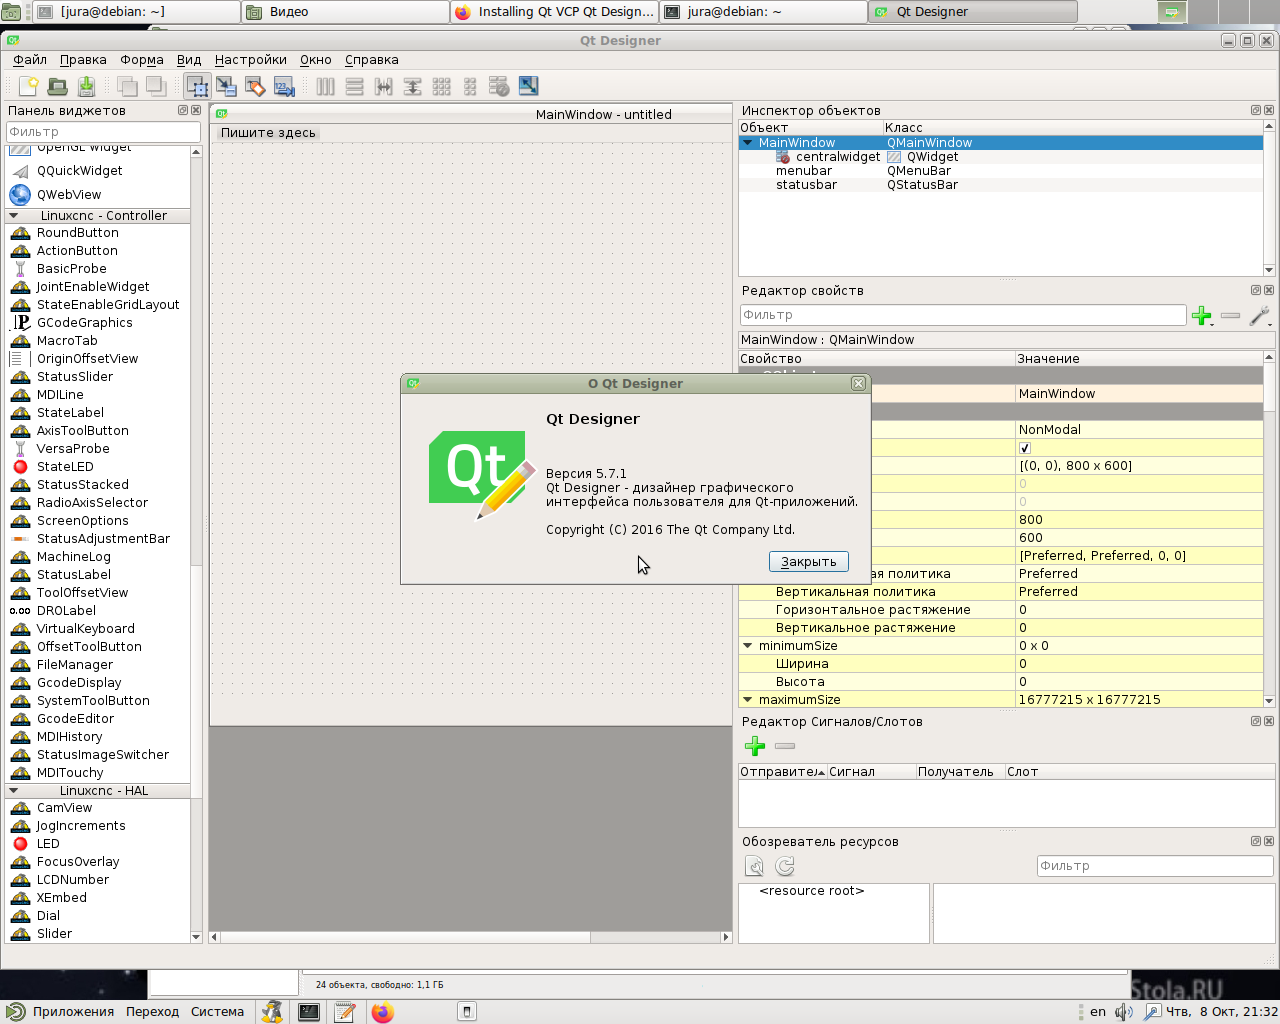1280x1024 pixels.
Task: Apply Lay Out Vertically in Splitter icon
Action: click(x=412, y=86)
